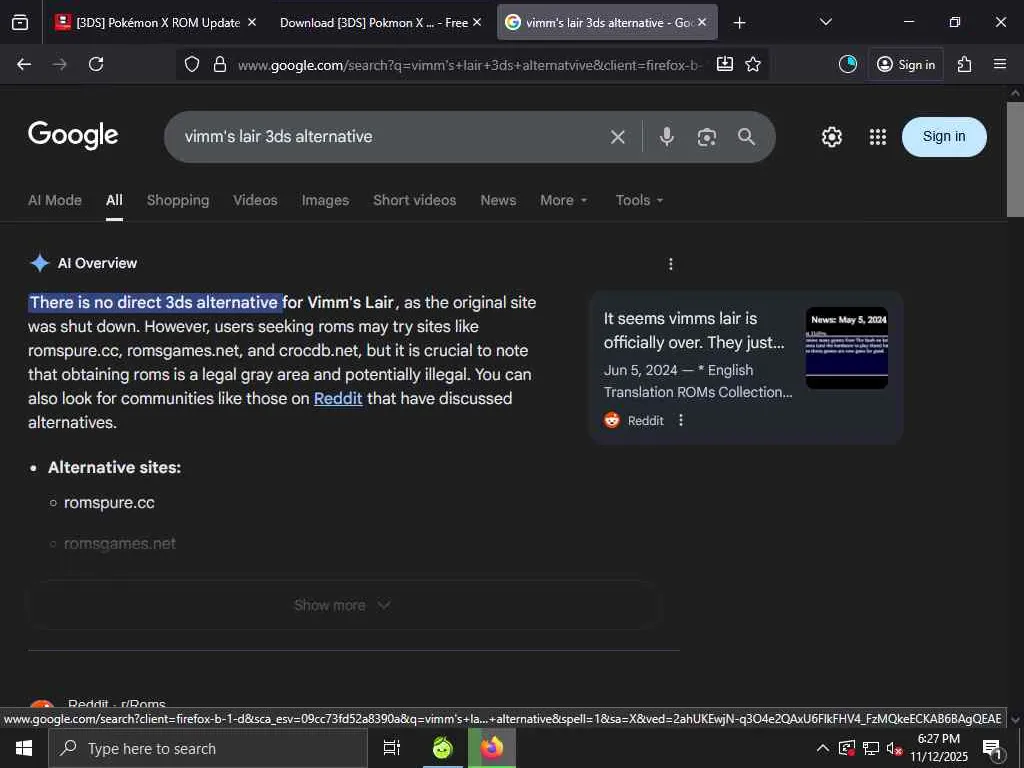The height and width of the screenshot is (768, 1024).
Task: Click the Windows taskbar search box
Action: click(208, 748)
